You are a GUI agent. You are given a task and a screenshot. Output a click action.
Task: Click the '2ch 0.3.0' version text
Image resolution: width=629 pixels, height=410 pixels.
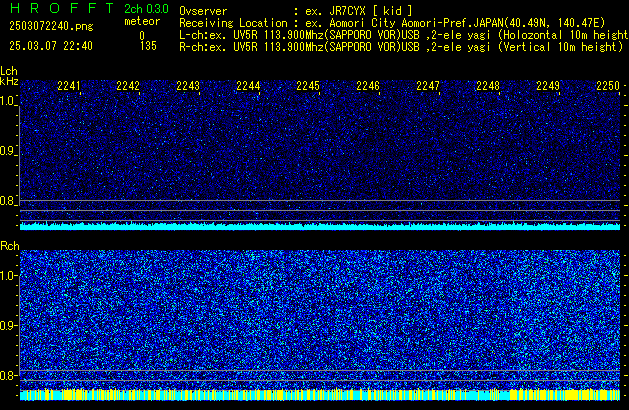[x=146, y=9]
